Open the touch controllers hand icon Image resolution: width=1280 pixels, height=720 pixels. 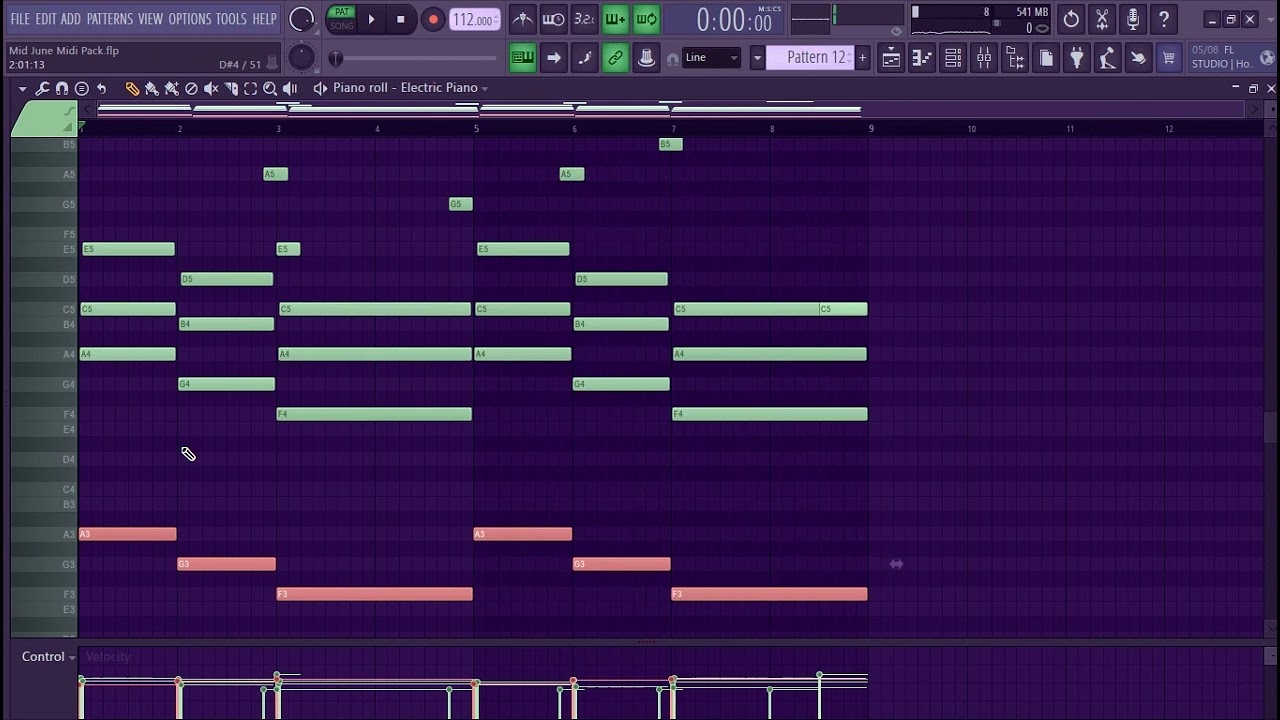[x=1138, y=58]
